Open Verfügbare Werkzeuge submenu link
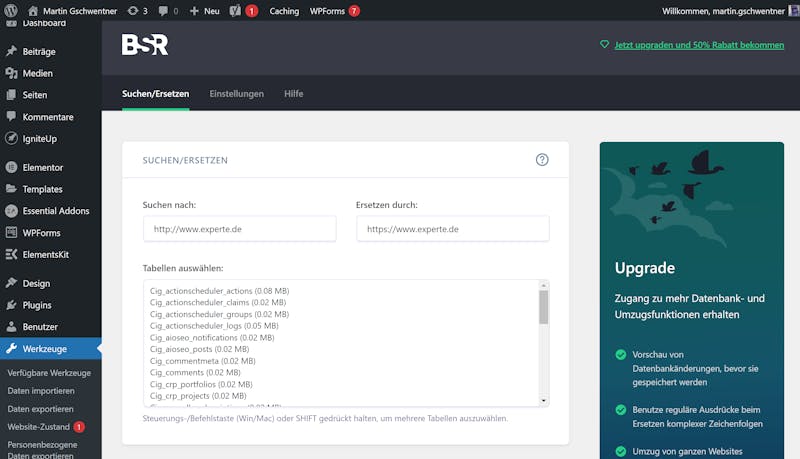This screenshot has width=800, height=459. pyautogui.click(x=49, y=373)
